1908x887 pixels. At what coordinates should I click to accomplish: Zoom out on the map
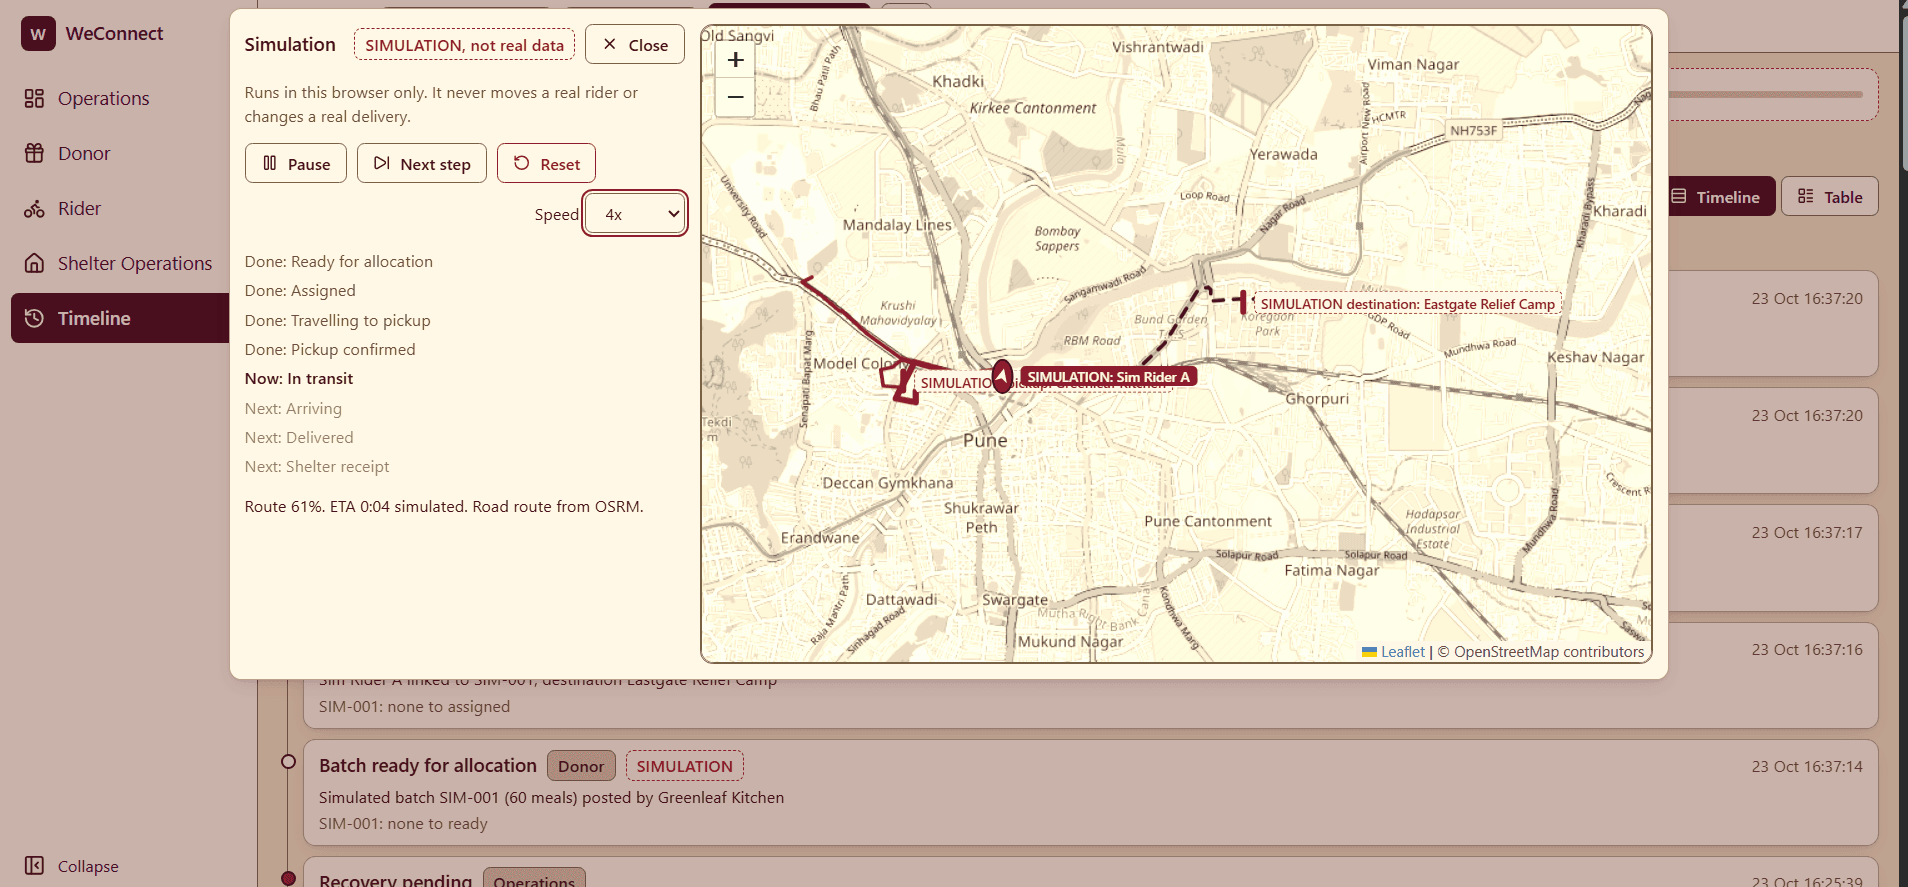(x=735, y=97)
